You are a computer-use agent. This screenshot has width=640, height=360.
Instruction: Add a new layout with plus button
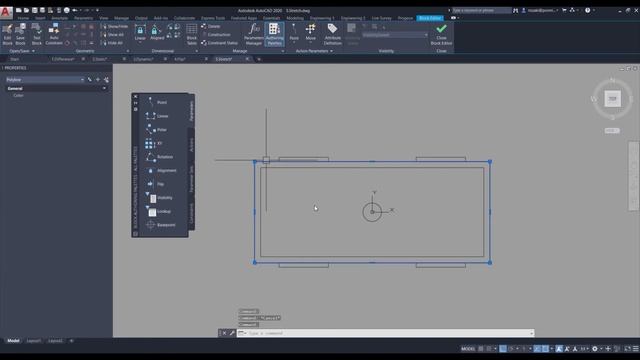[x=71, y=340]
